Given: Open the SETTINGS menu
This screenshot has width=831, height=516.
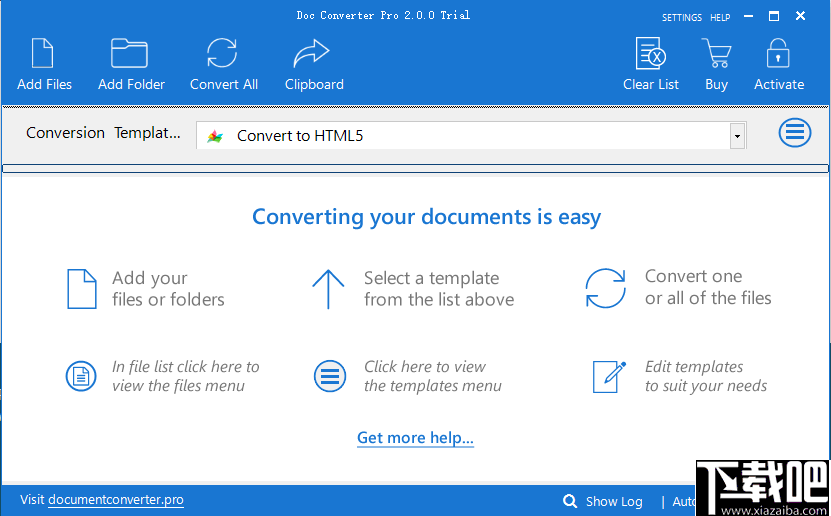Looking at the screenshot, I should tap(682, 17).
